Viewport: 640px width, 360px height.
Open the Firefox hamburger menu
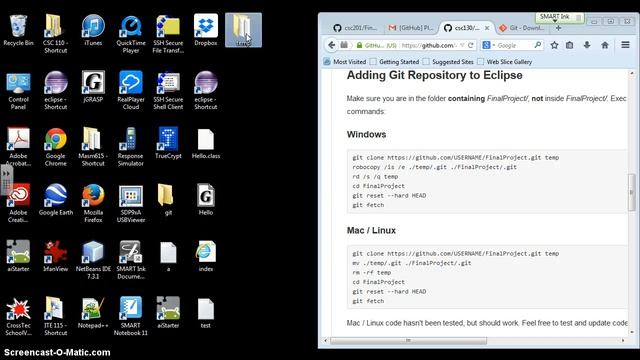(x=625, y=45)
